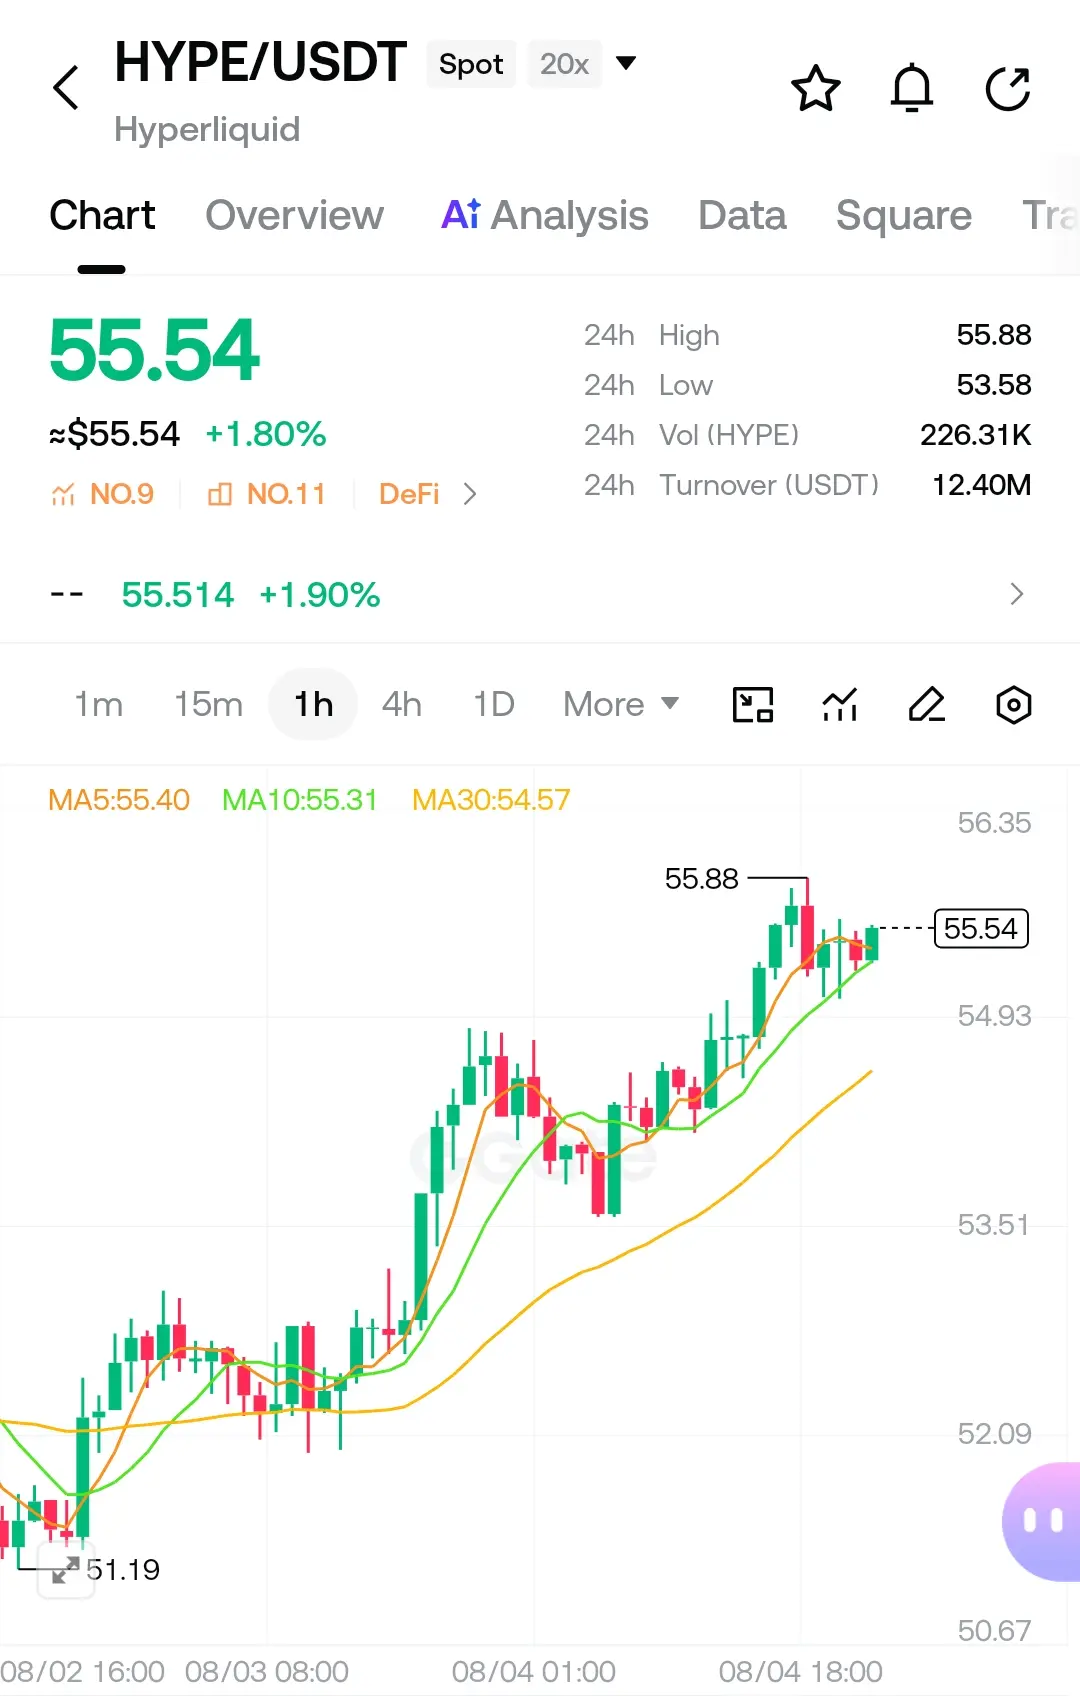Screen dimensions: 1080x1696
Task: Open the NO.11 ranking tag
Action: (x=267, y=494)
